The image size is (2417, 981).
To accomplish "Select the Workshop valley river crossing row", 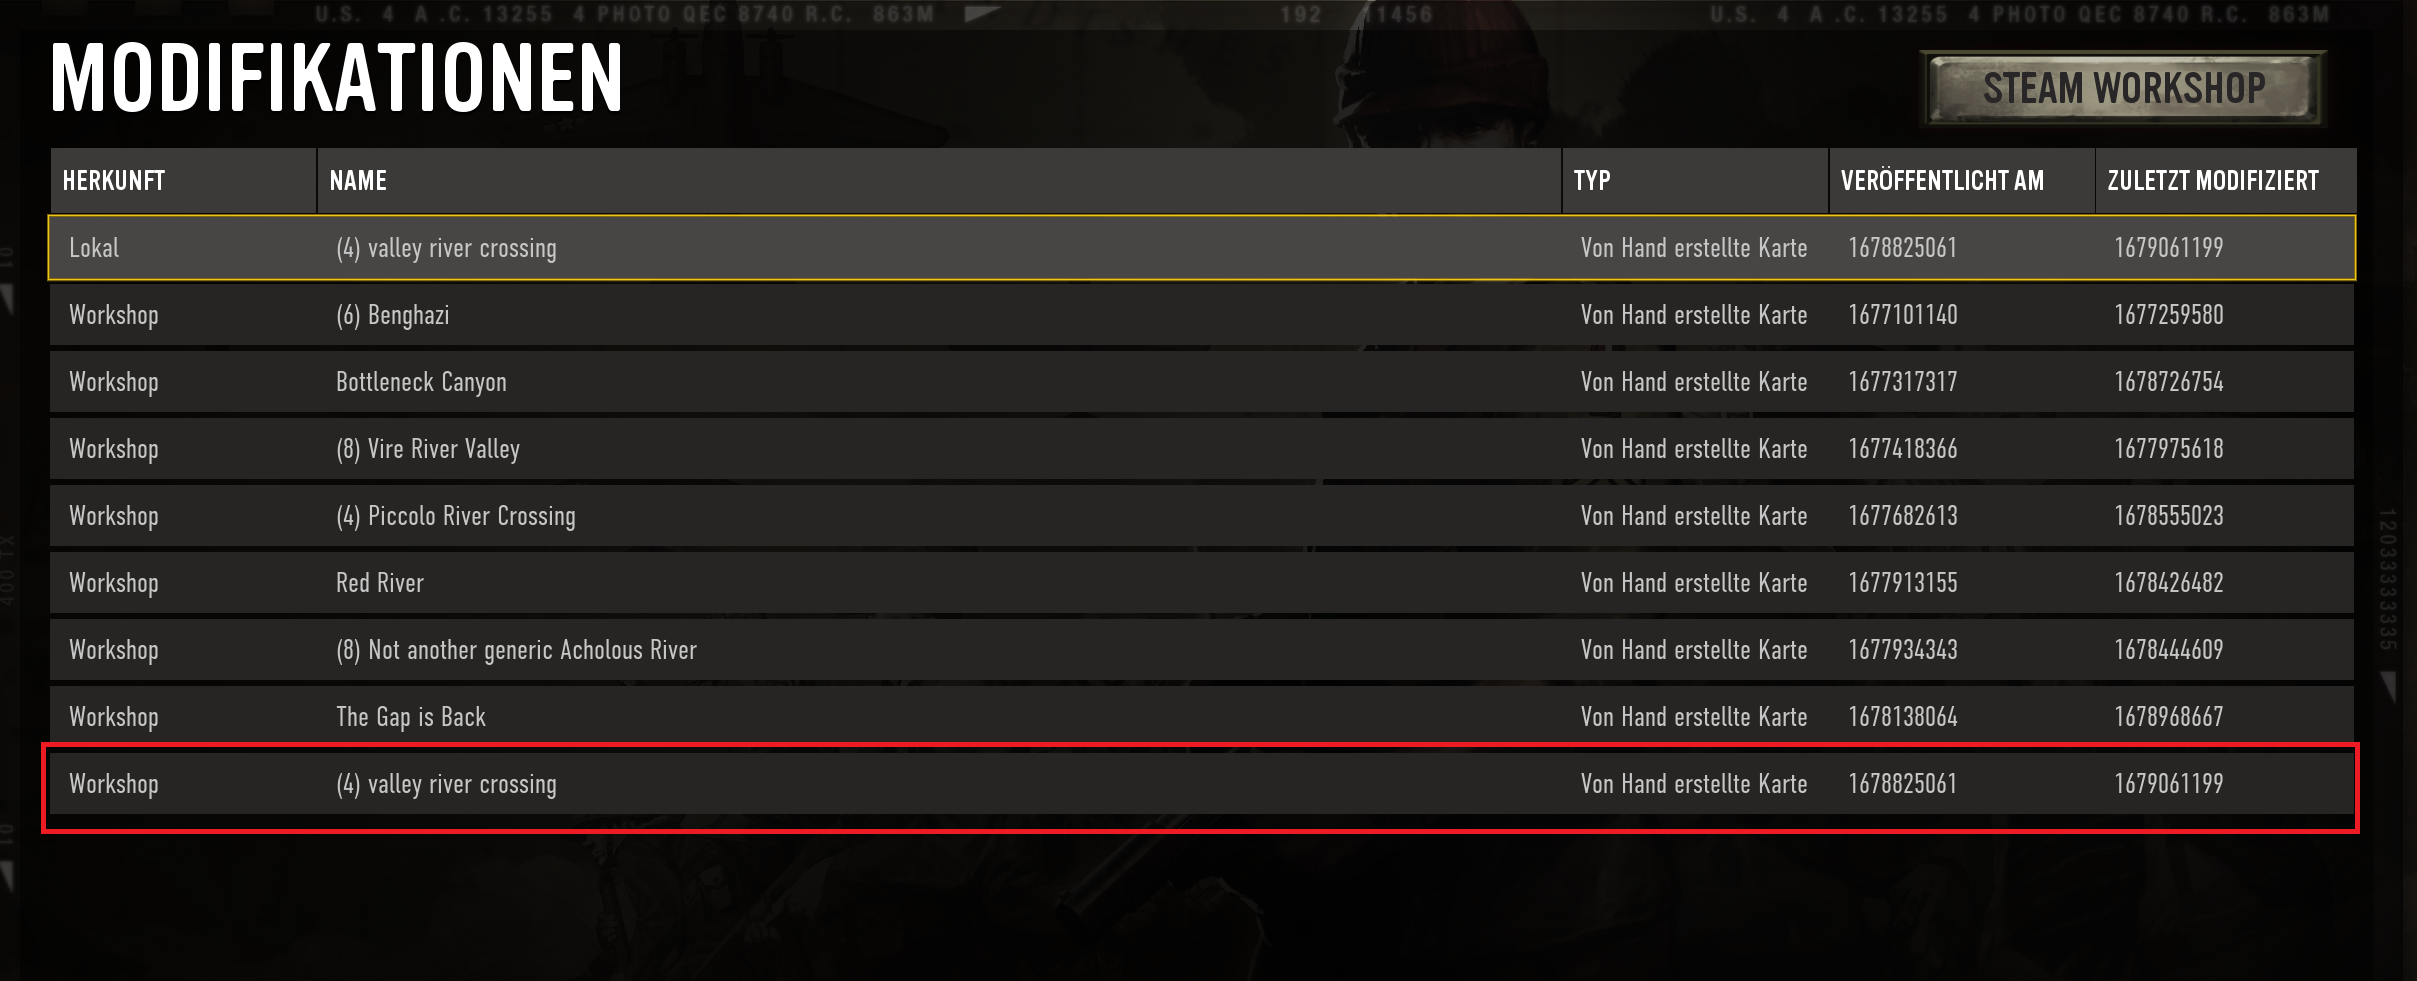I will (x=1202, y=784).
